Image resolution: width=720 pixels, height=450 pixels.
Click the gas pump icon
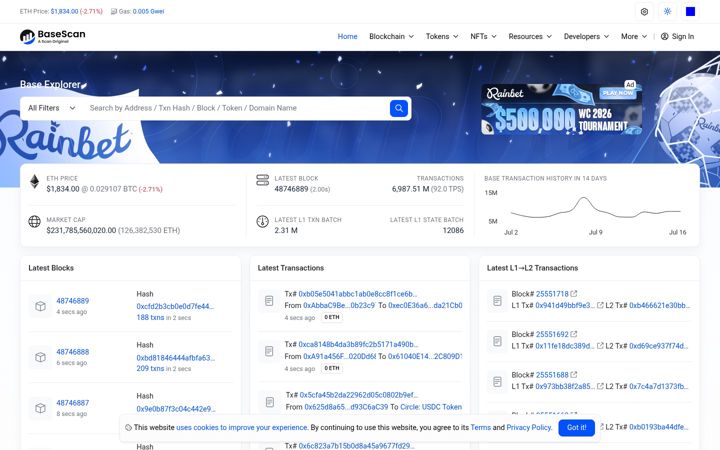coord(113,11)
